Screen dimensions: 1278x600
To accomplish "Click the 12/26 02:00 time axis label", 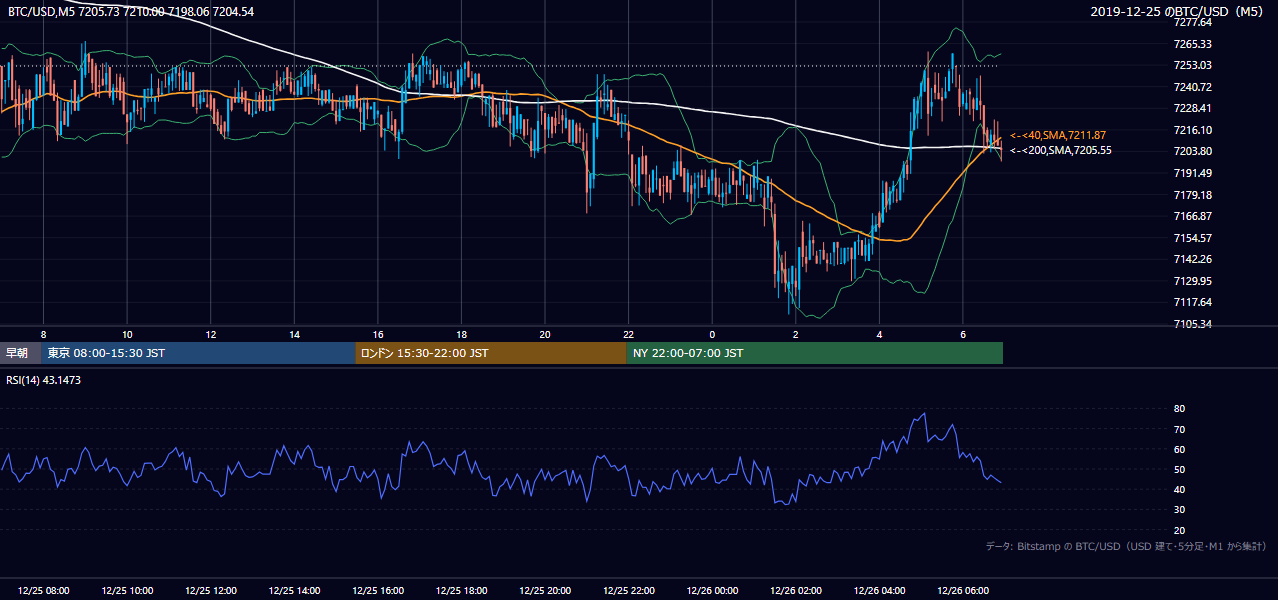I will [796, 591].
